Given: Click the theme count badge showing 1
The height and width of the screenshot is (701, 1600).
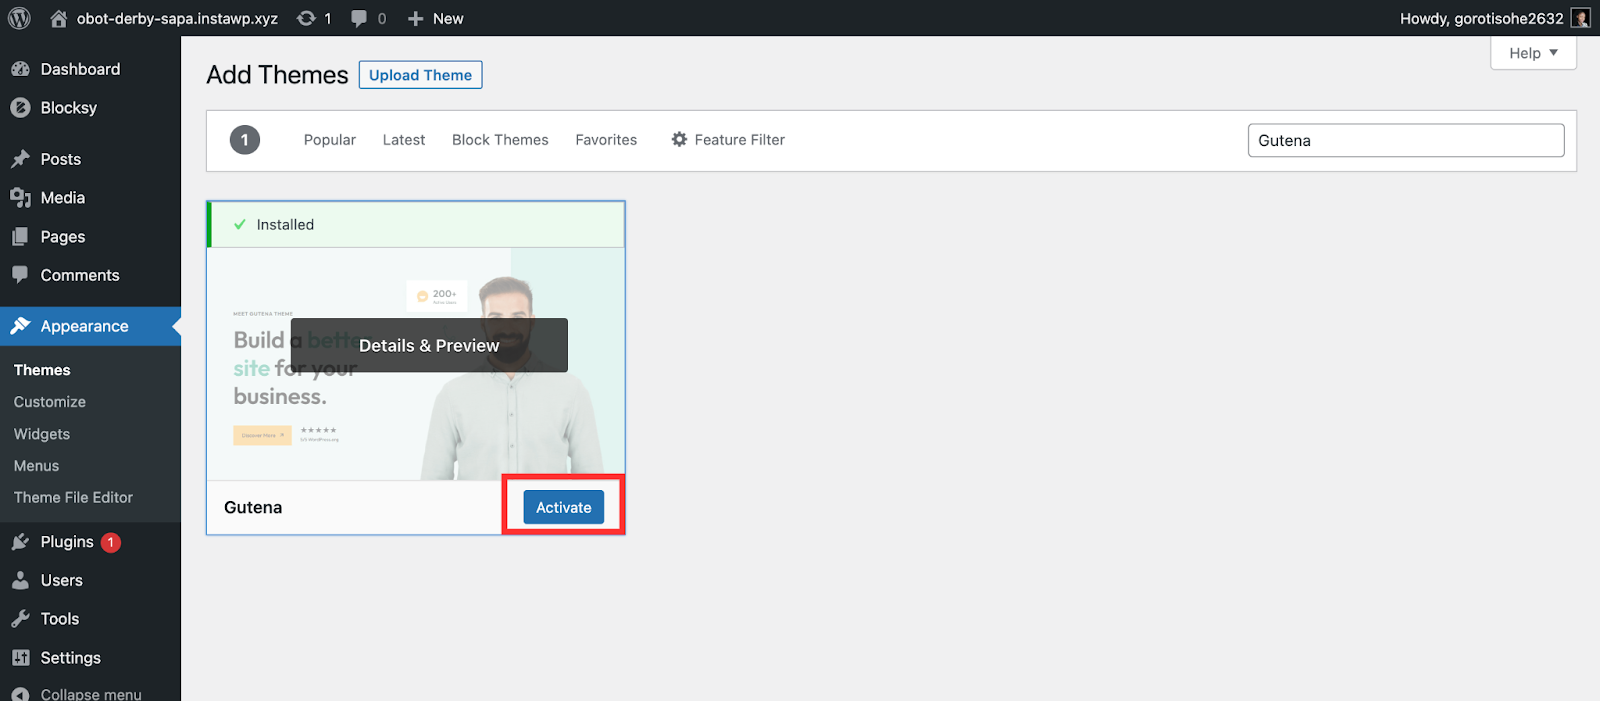Looking at the screenshot, I should [245, 140].
